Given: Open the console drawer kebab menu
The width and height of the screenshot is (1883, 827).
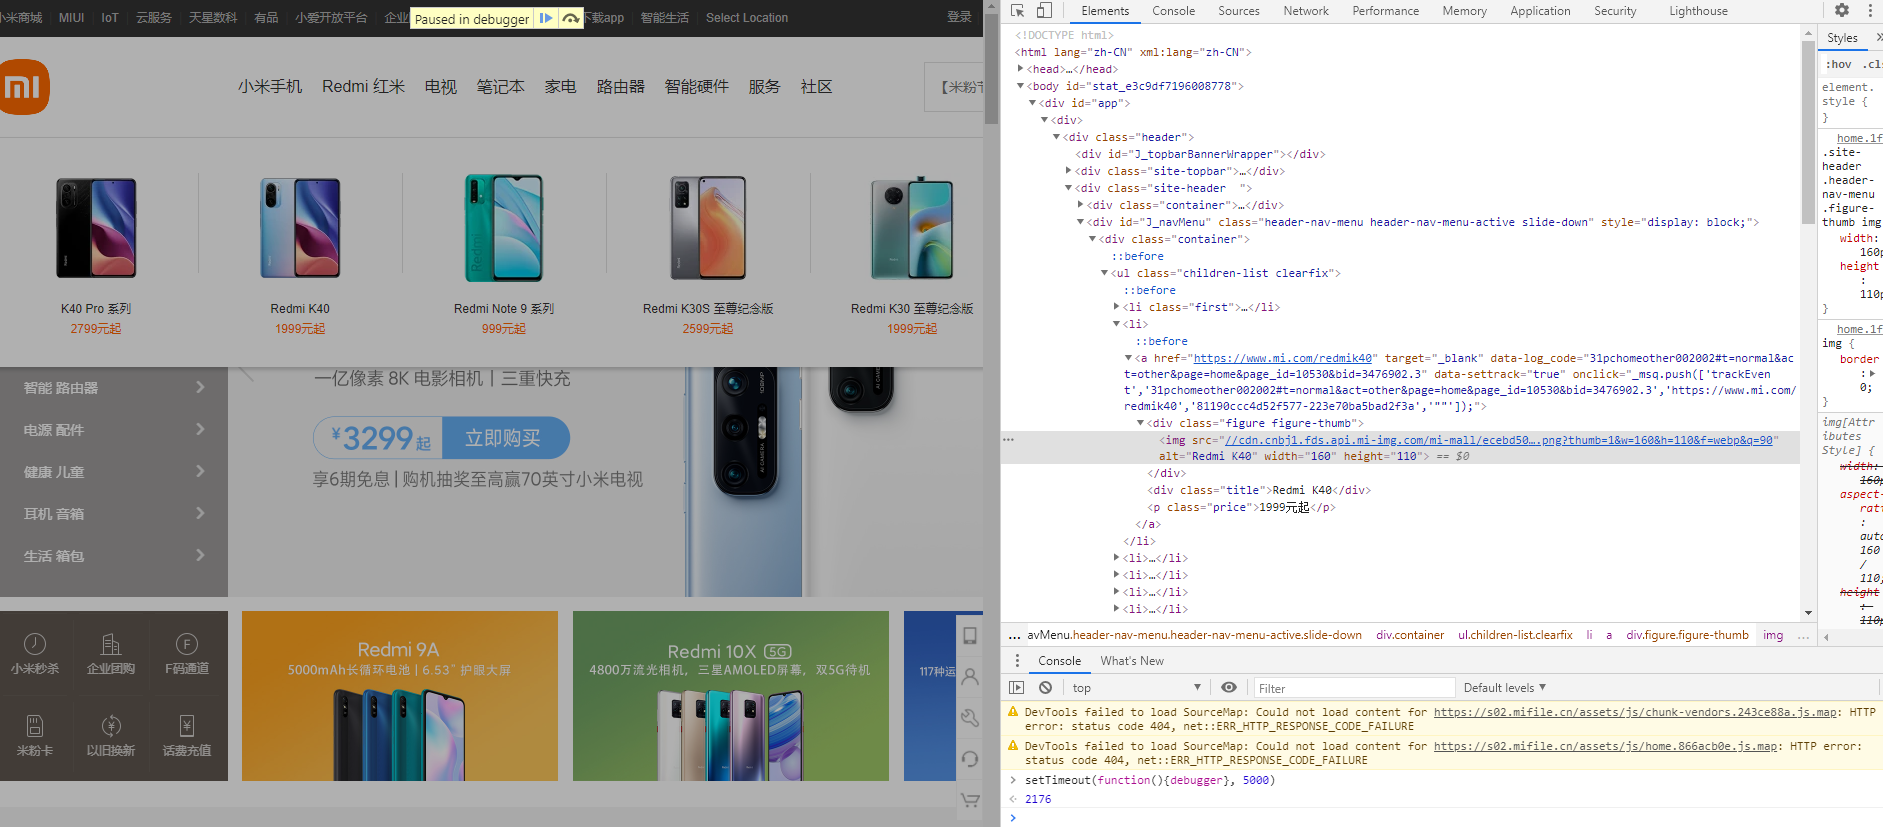Looking at the screenshot, I should click(x=1017, y=661).
